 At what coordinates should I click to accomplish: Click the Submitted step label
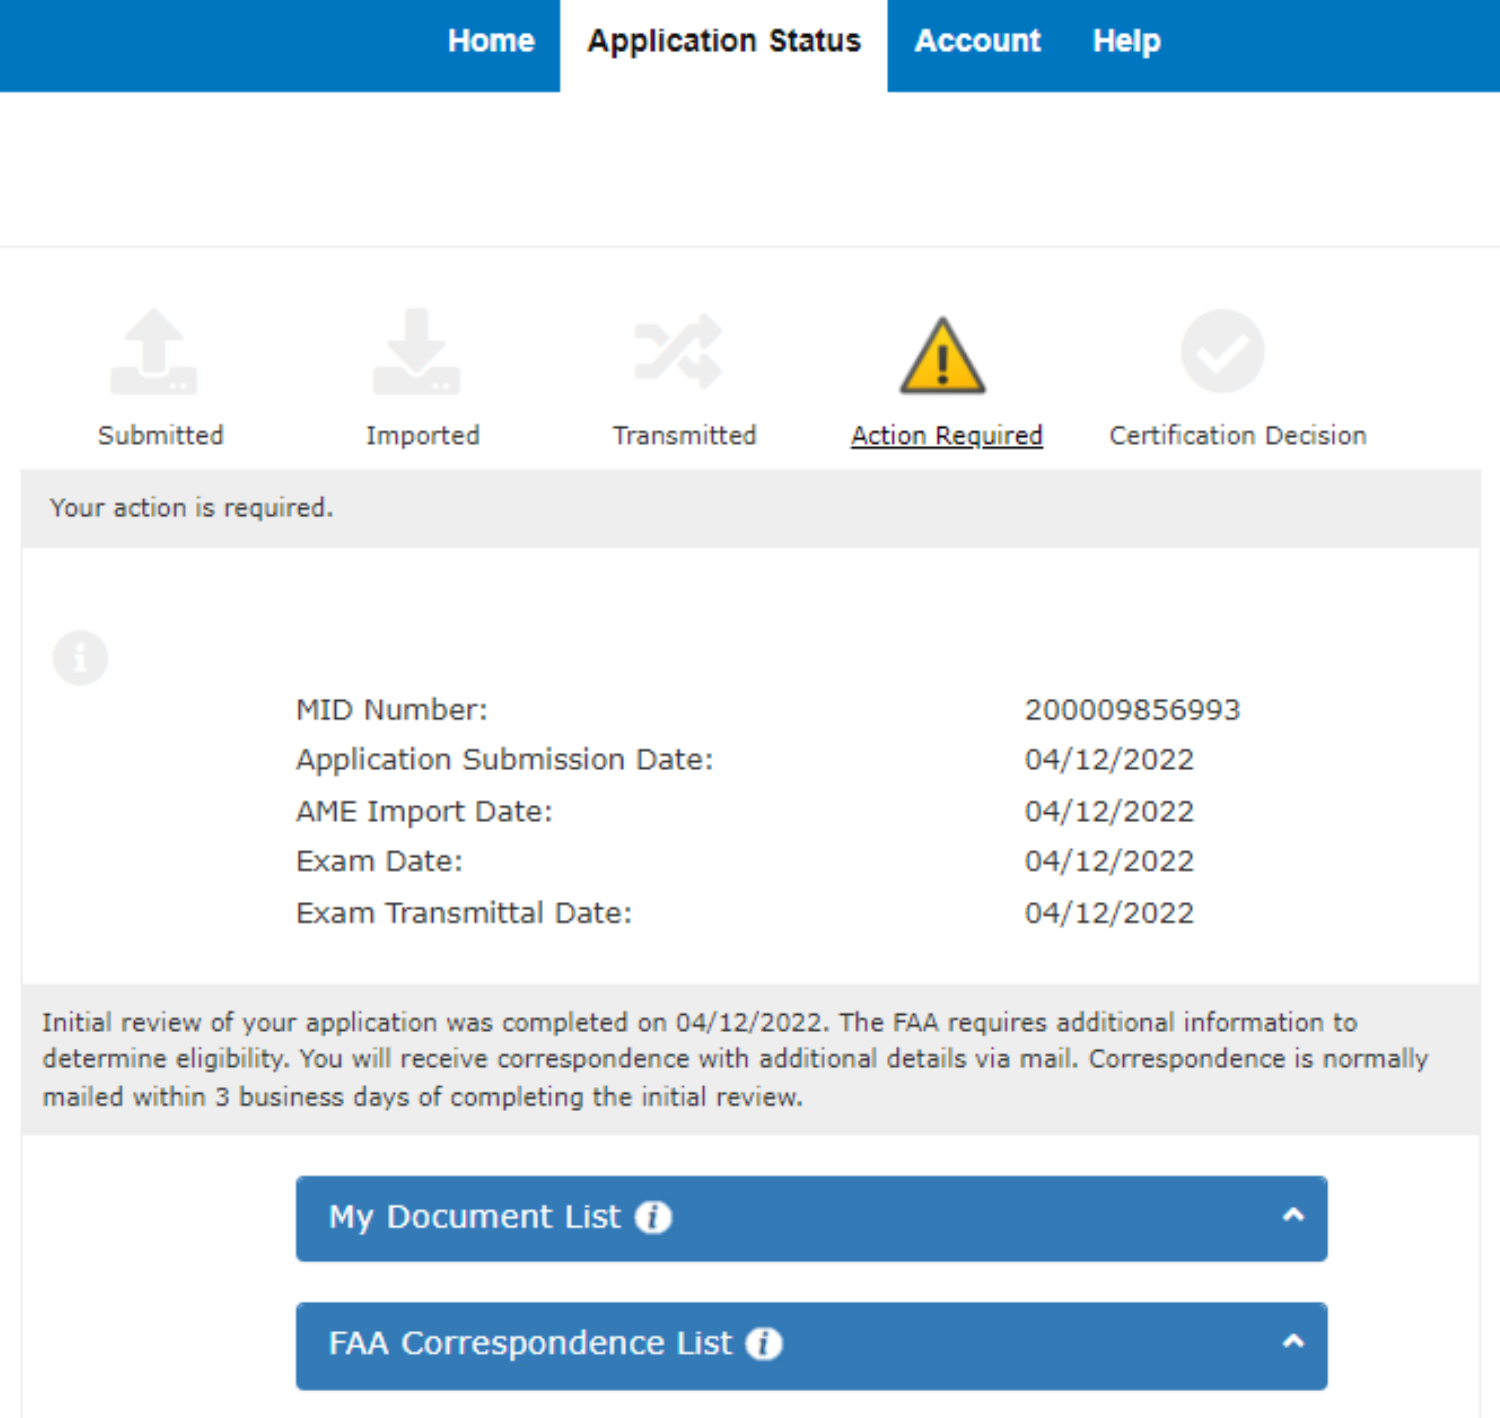160,436
